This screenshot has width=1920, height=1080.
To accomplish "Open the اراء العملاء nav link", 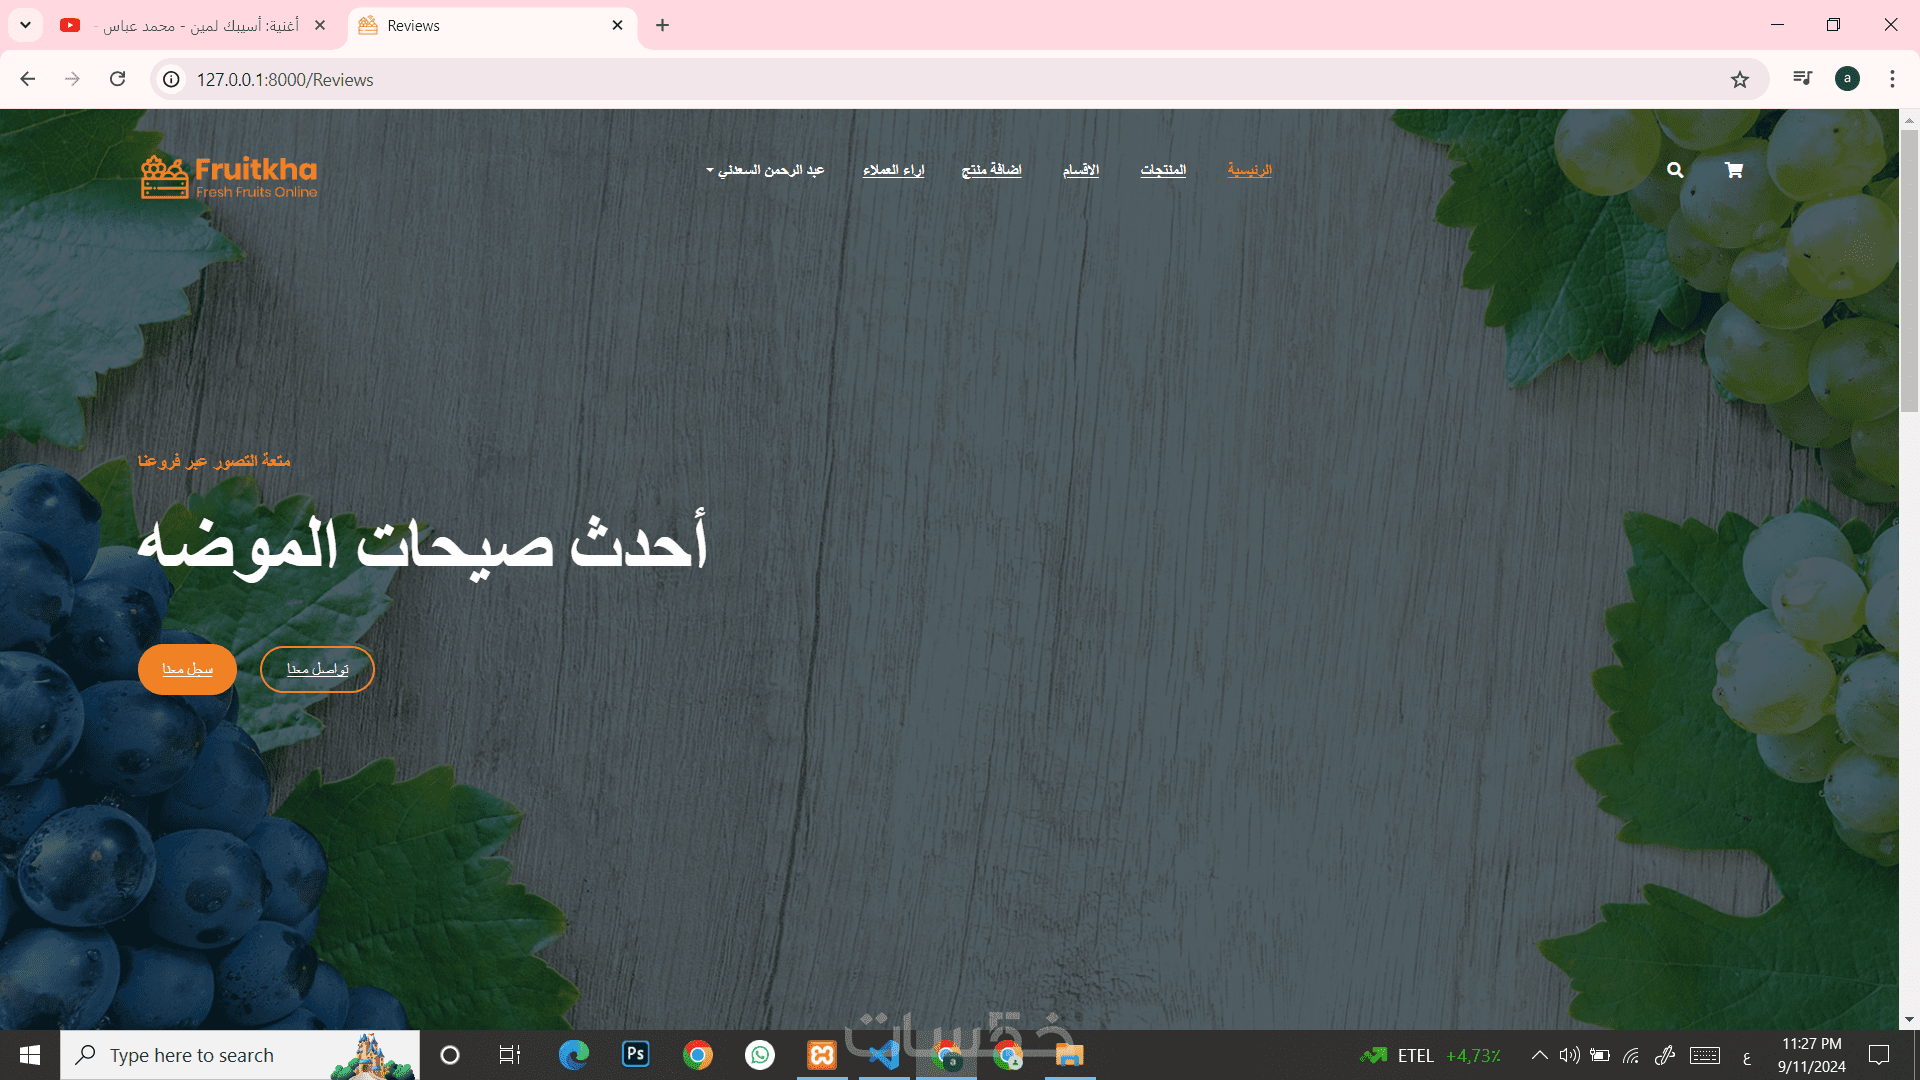I will click(x=893, y=170).
